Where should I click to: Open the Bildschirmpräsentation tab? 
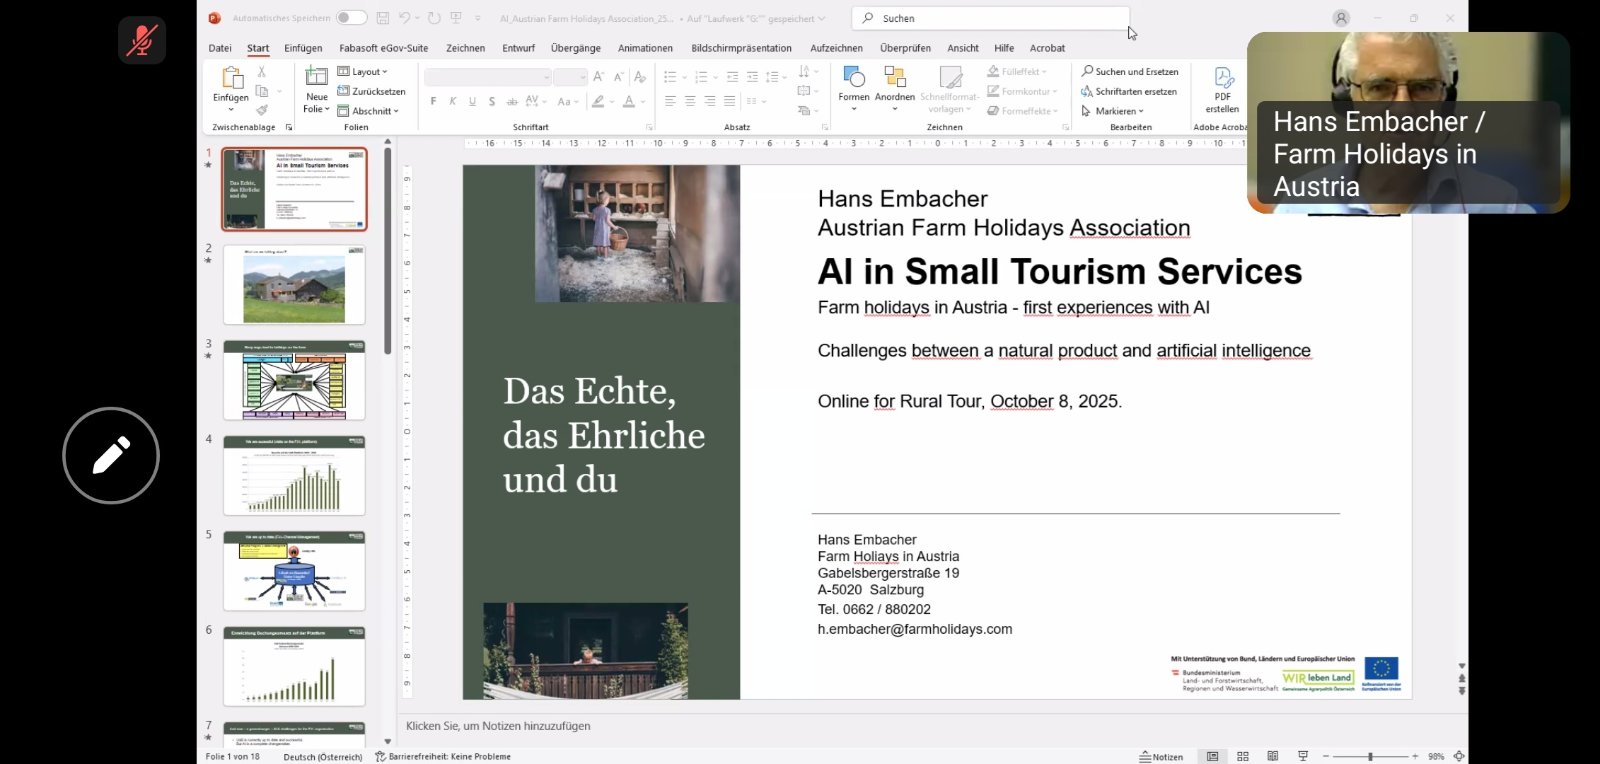741,48
